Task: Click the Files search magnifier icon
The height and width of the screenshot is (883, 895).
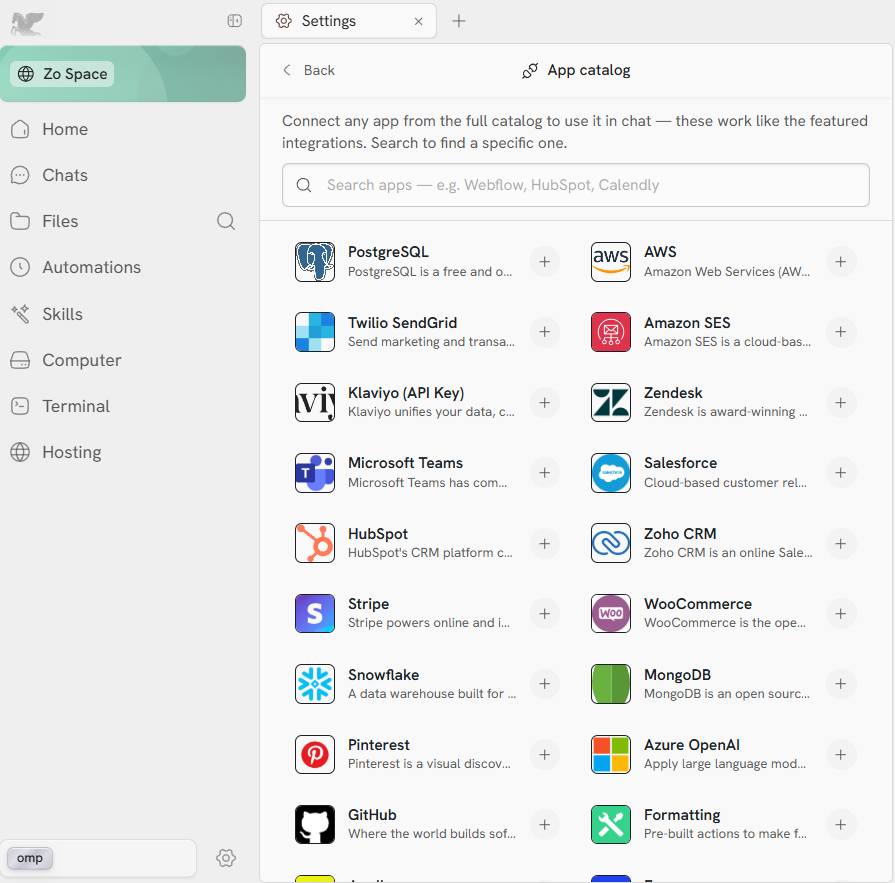Action: pyautogui.click(x=226, y=221)
